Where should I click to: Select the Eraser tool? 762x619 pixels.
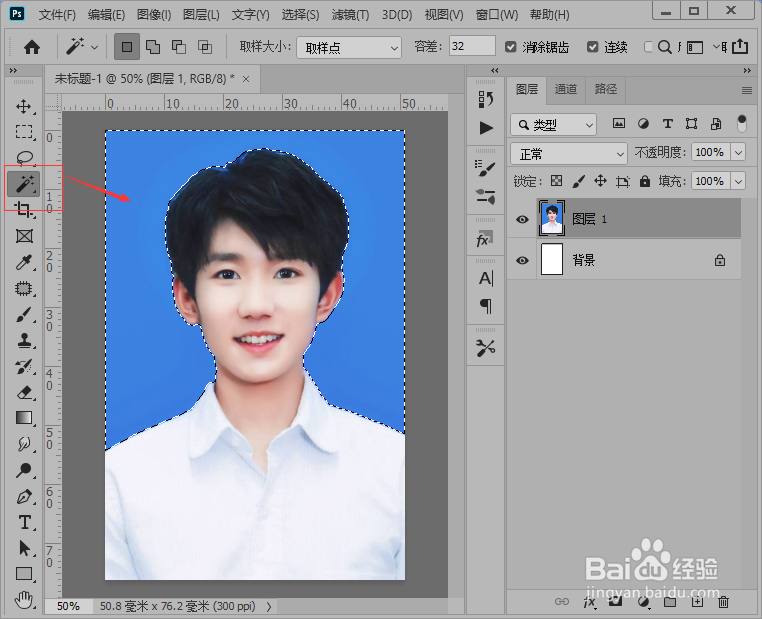[24, 392]
